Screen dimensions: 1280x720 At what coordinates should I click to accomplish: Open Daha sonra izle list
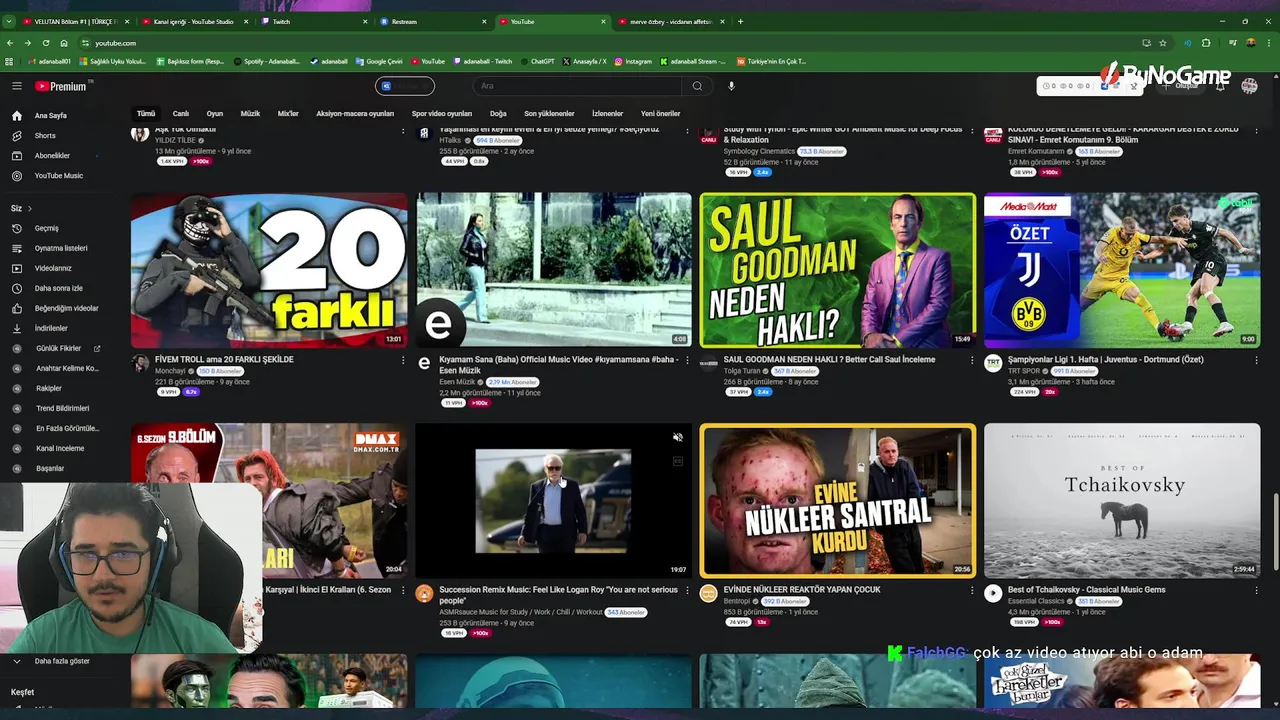tap(59, 288)
